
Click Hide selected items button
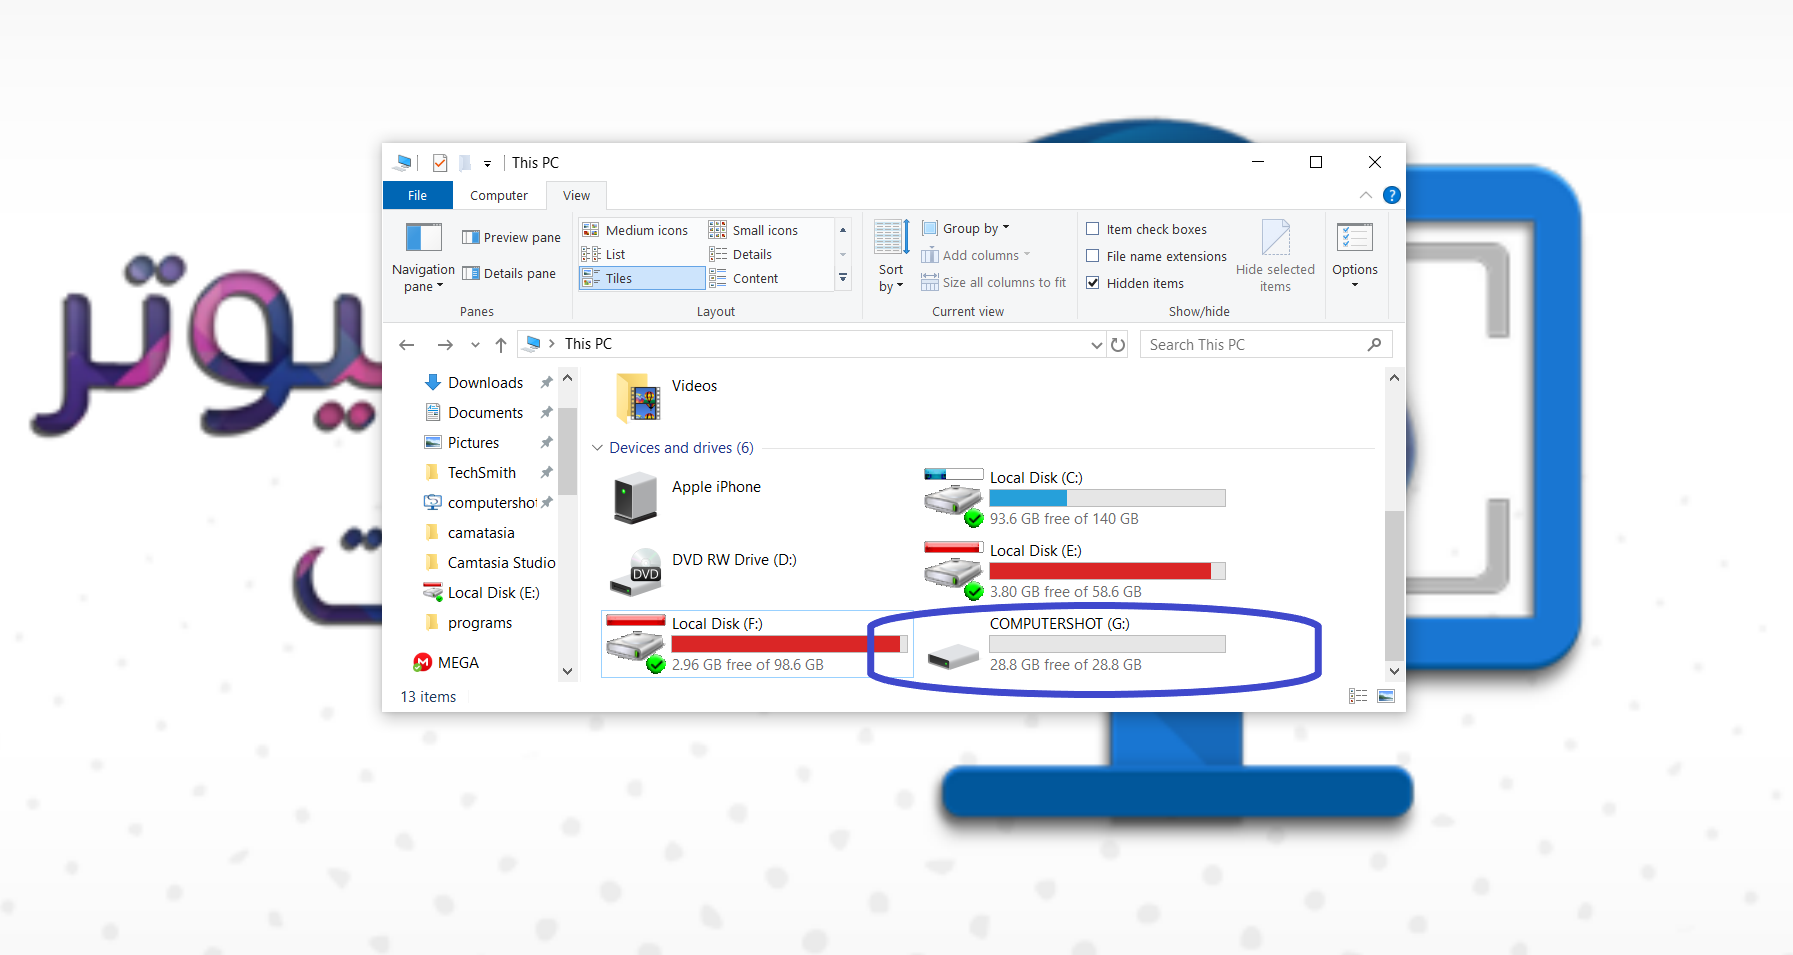click(x=1275, y=257)
